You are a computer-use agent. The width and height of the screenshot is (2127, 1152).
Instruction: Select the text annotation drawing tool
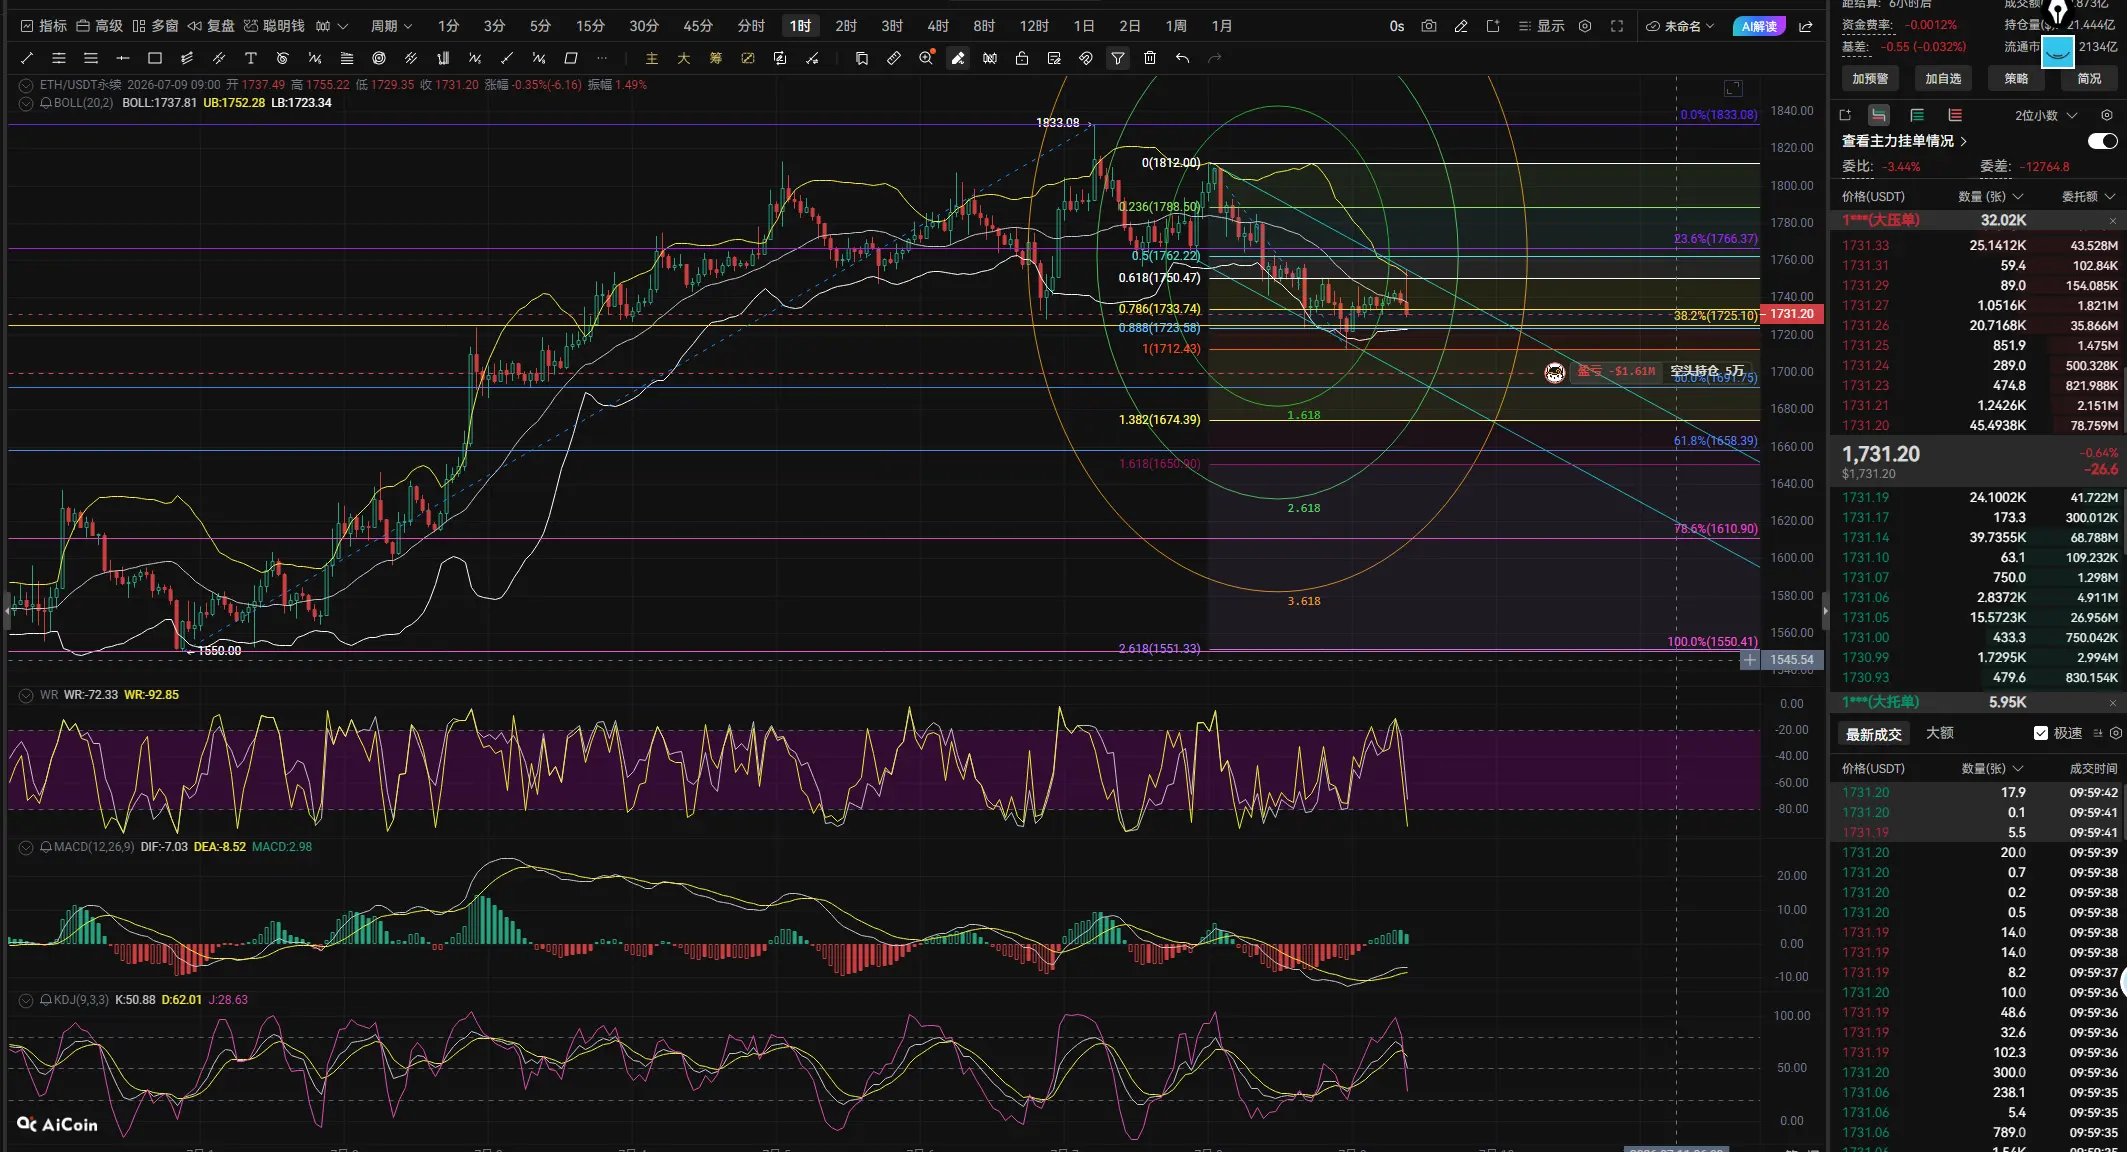coord(251,58)
